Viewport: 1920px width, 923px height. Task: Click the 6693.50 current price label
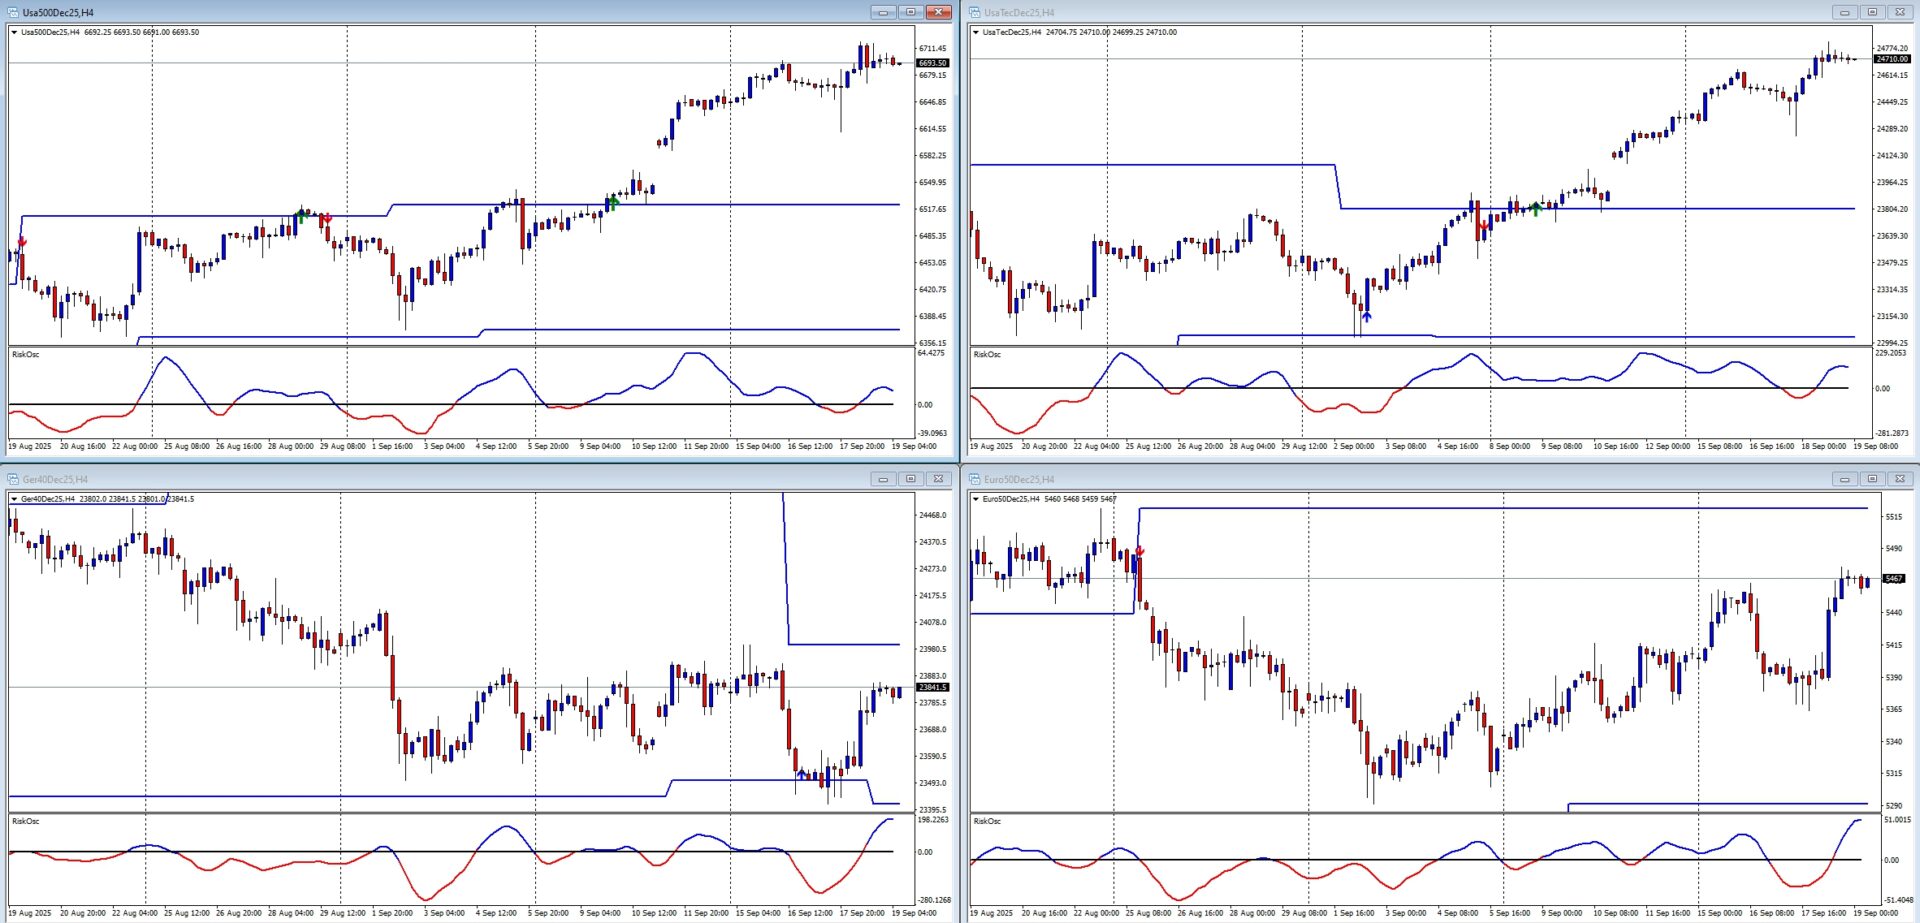932,63
